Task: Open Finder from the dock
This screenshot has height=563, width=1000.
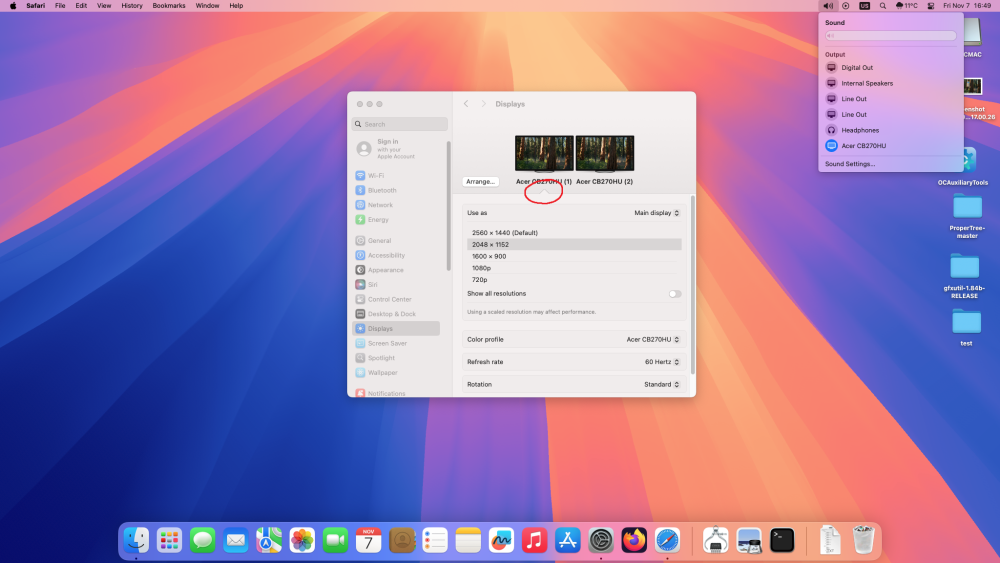Action: 136,540
